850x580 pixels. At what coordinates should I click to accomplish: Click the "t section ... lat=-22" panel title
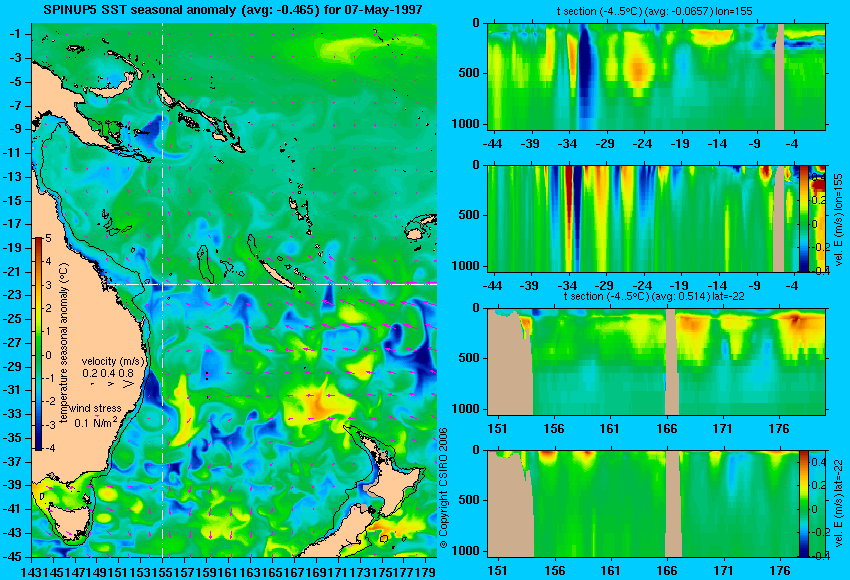coord(654,296)
